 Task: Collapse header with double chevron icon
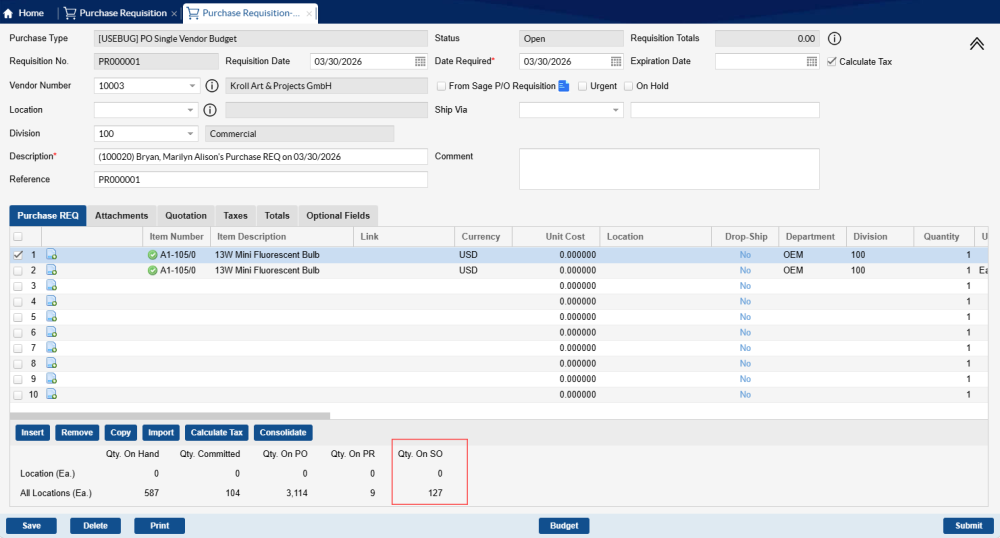(x=977, y=44)
